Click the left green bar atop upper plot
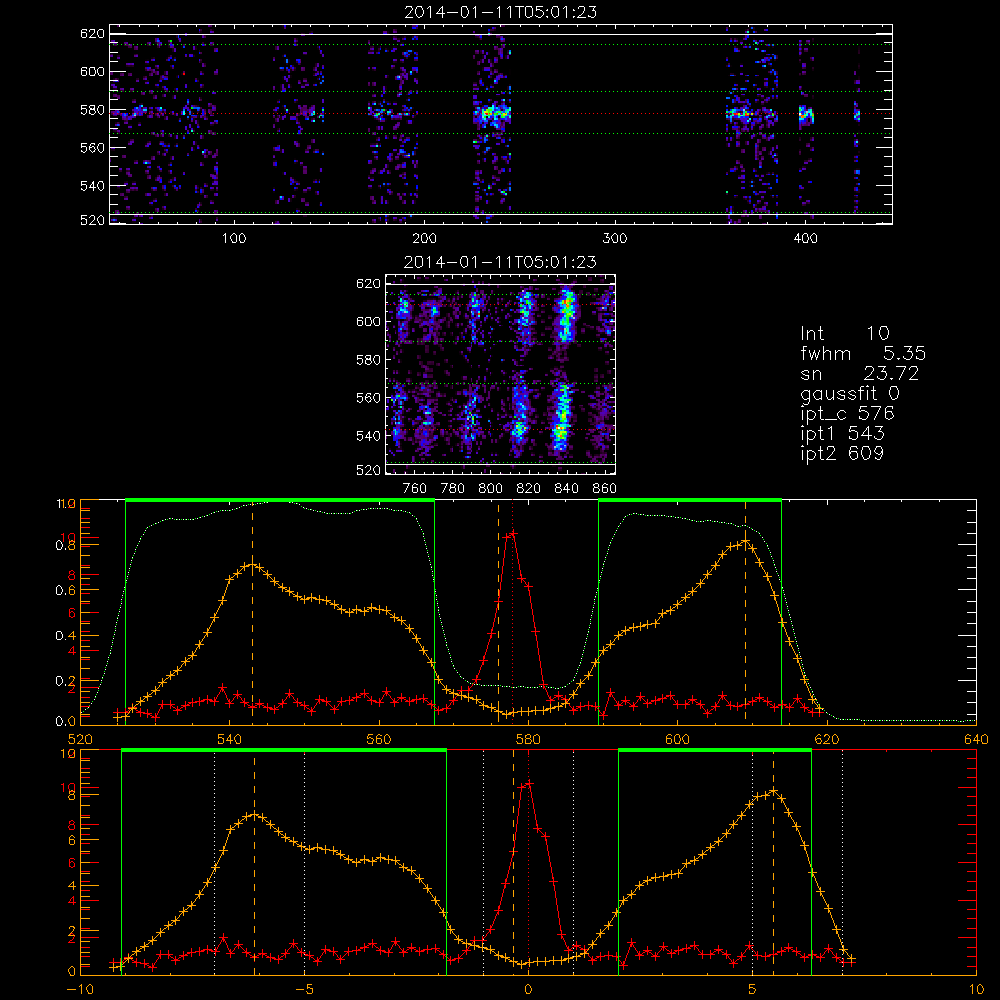This screenshot has width=1000, height=1000. [280, 501]
